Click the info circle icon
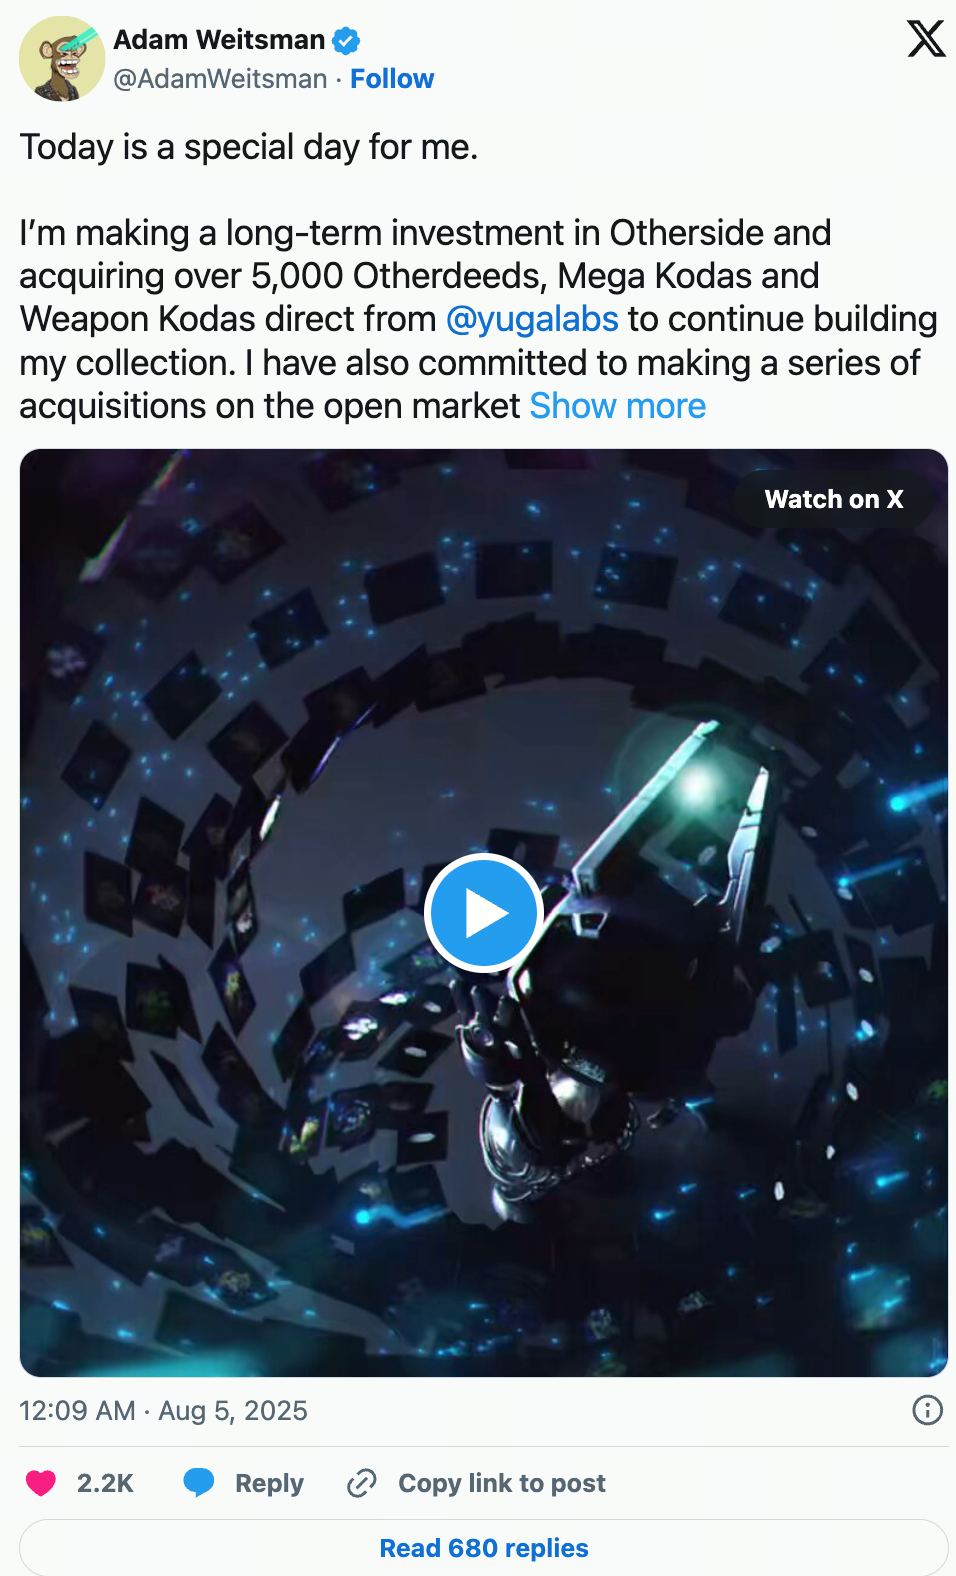The image size is (956, 1576). 927,1410
